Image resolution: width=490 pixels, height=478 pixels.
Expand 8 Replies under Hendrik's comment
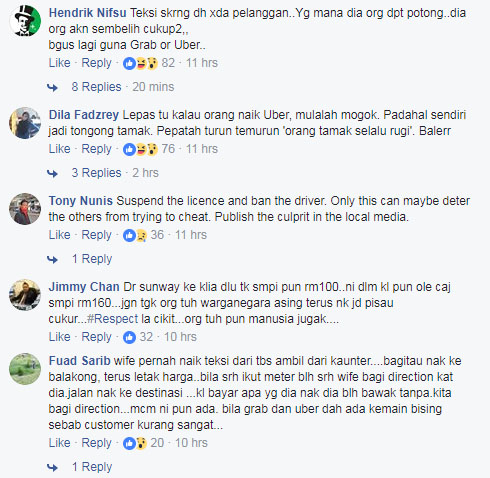tap(96, 87)
